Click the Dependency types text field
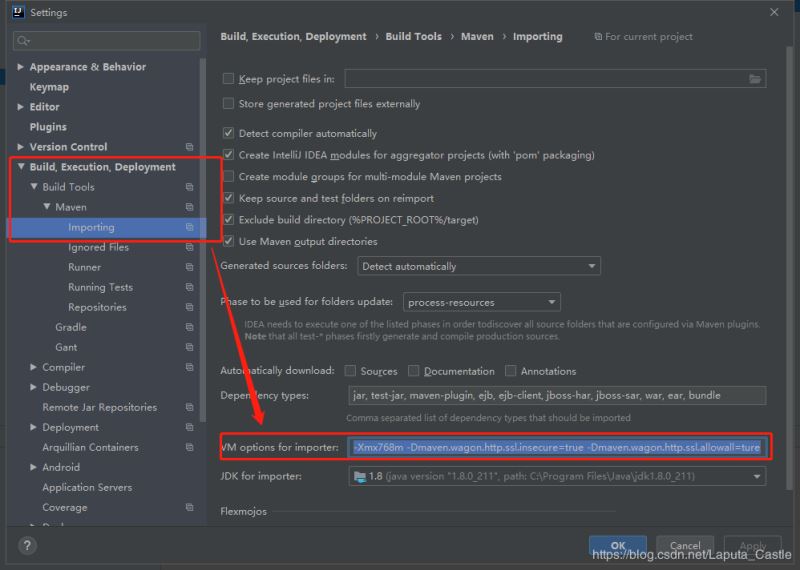Viewport: 800px width, 570px height. click(x=557, y=395)
